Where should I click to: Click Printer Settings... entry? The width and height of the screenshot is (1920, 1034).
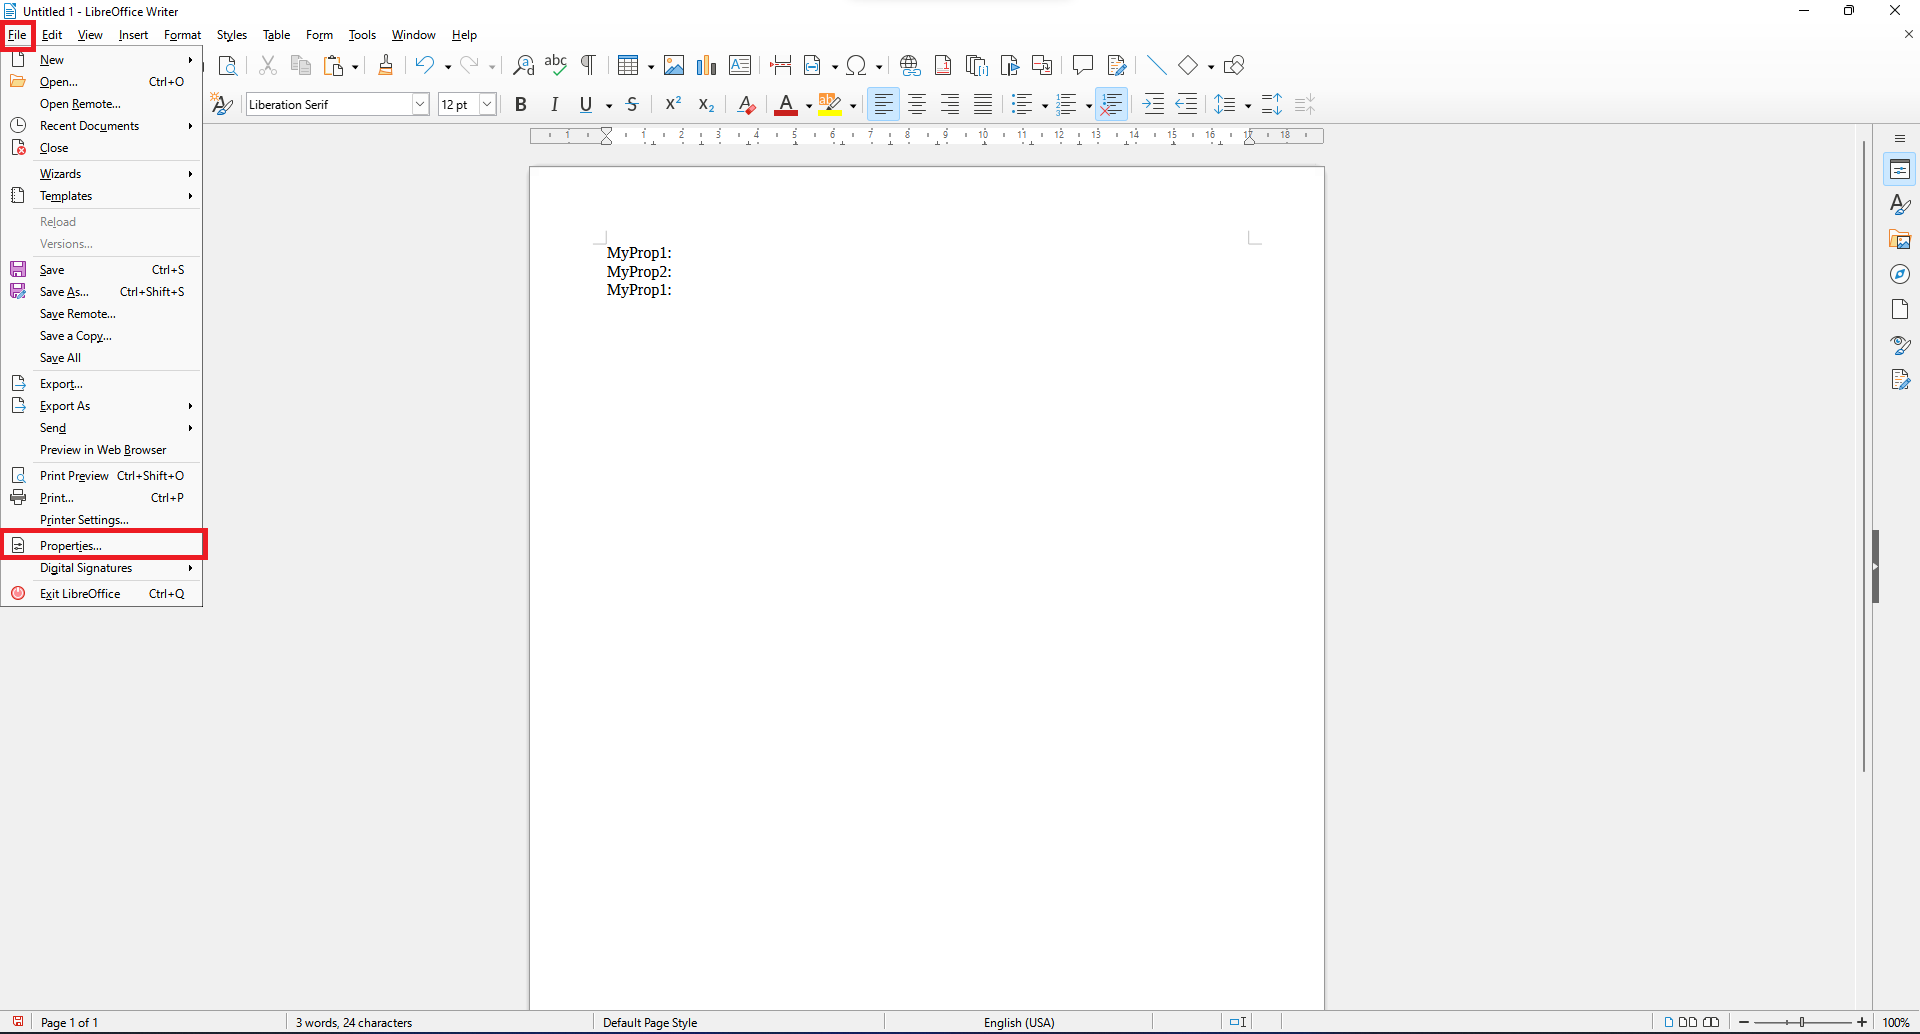pyautogui.click(x=102, y=520)
